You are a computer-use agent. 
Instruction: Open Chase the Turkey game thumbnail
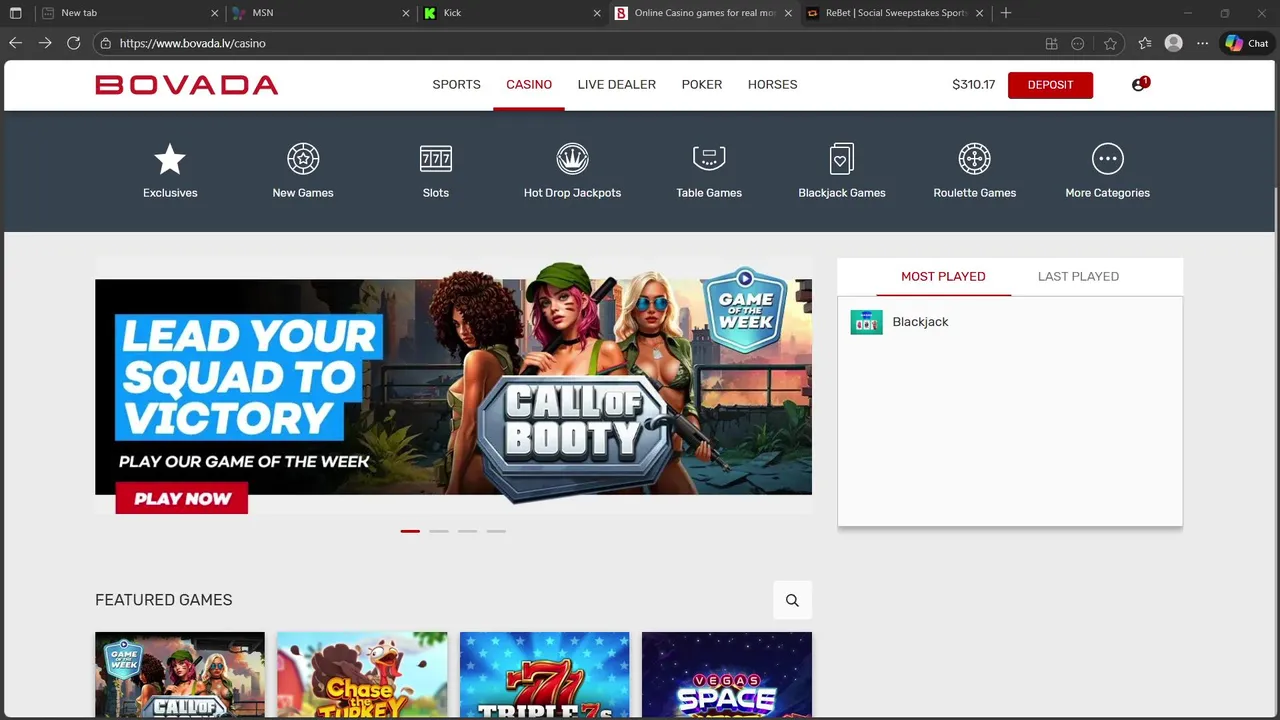click(362, 675)
